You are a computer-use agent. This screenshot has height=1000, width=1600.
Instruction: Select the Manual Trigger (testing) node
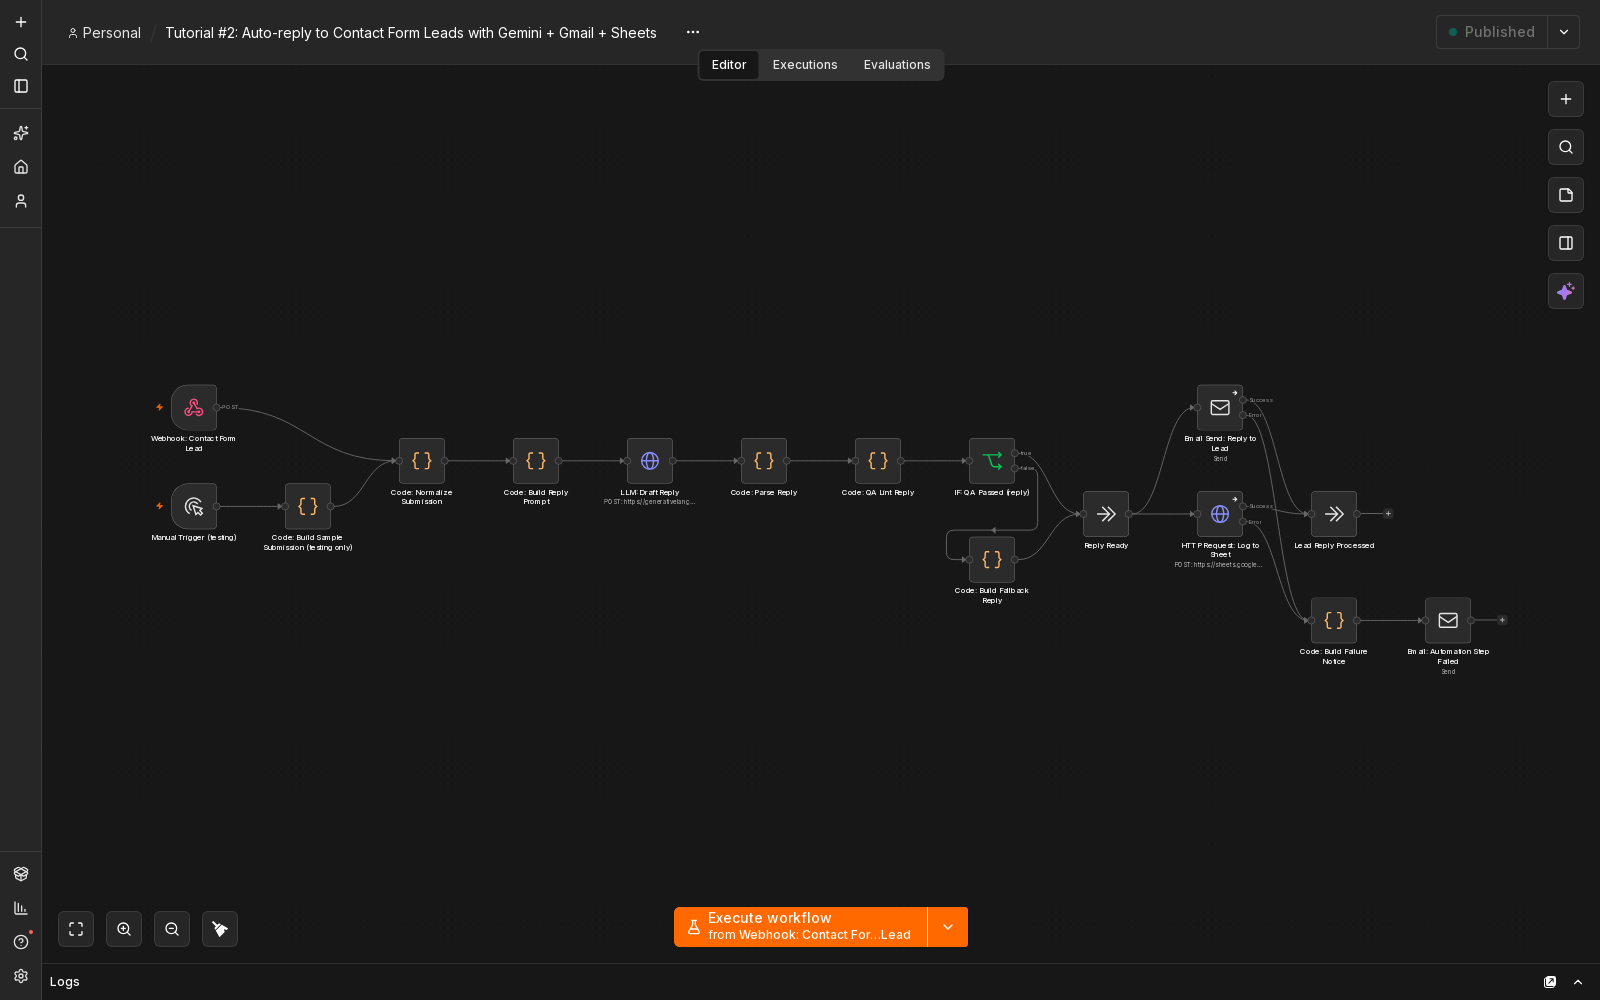[x=194, y=507]
